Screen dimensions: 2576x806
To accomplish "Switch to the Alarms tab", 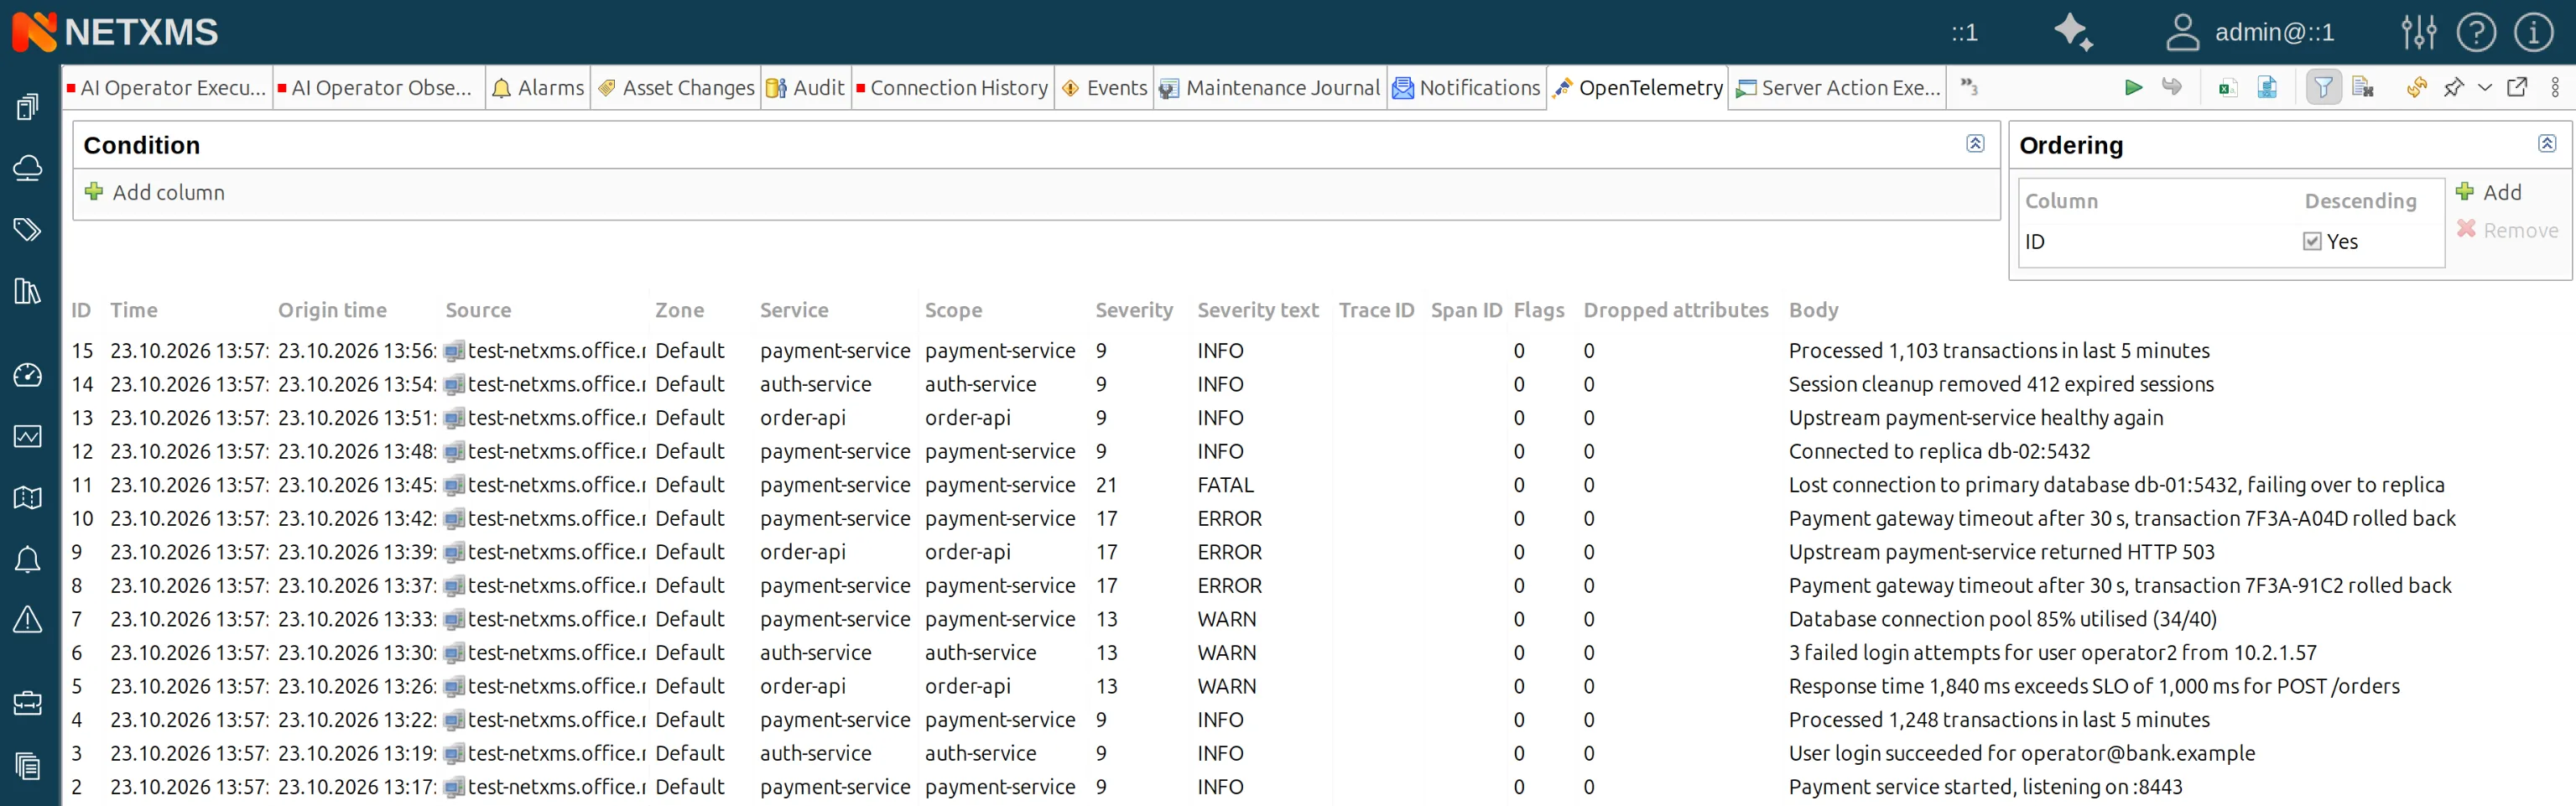I will point(538,88).
